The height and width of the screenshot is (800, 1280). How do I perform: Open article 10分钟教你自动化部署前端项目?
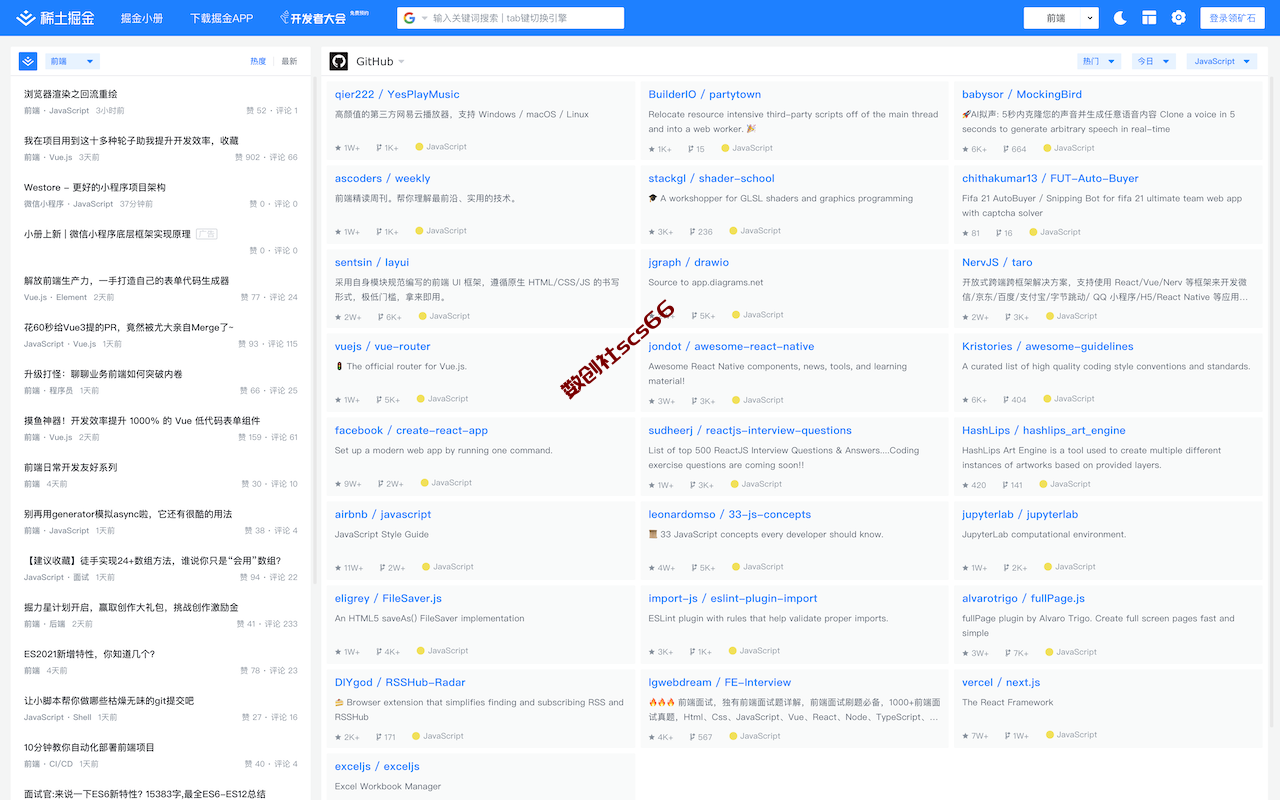[89, 747]
